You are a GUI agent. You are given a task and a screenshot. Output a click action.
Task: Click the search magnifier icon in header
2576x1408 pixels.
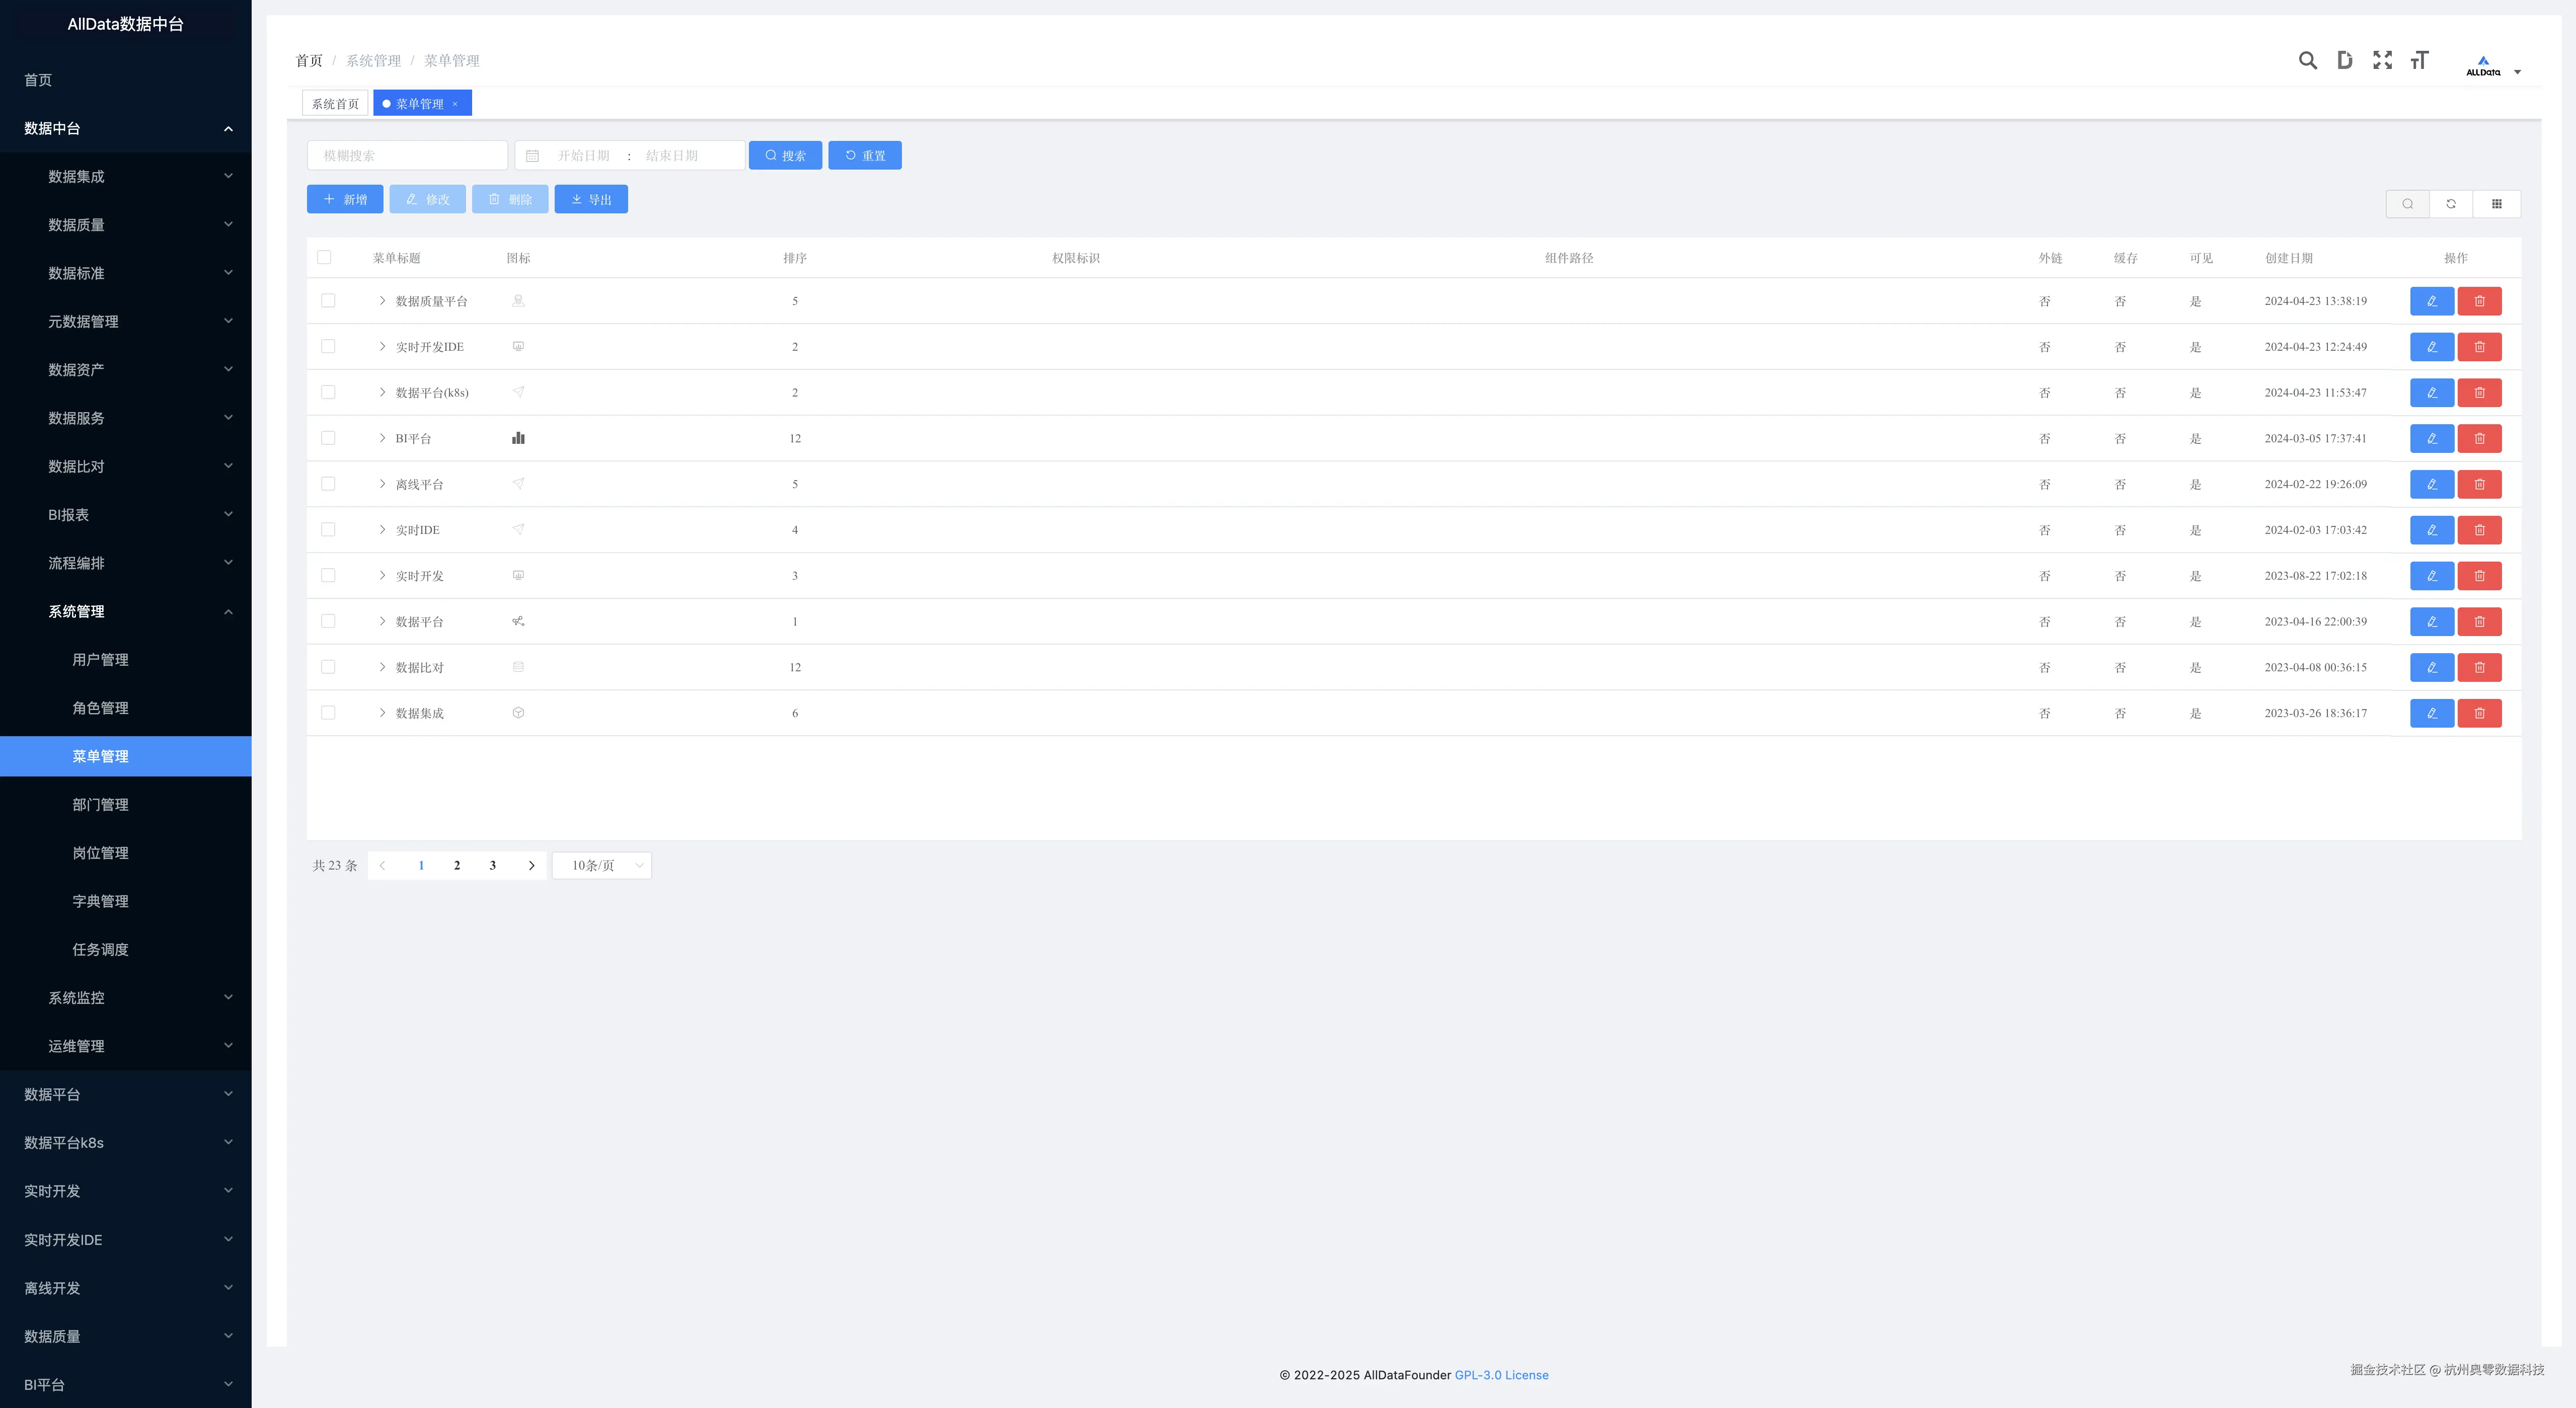coord(2307,61)
